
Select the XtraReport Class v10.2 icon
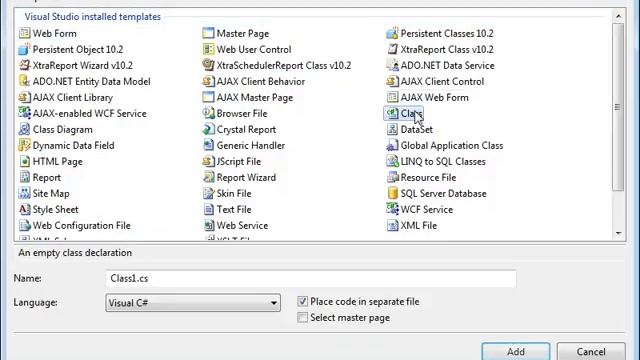pos(392,49)
